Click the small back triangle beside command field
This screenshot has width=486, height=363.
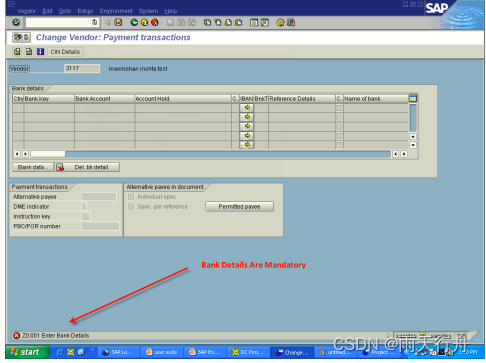(108, 22)
